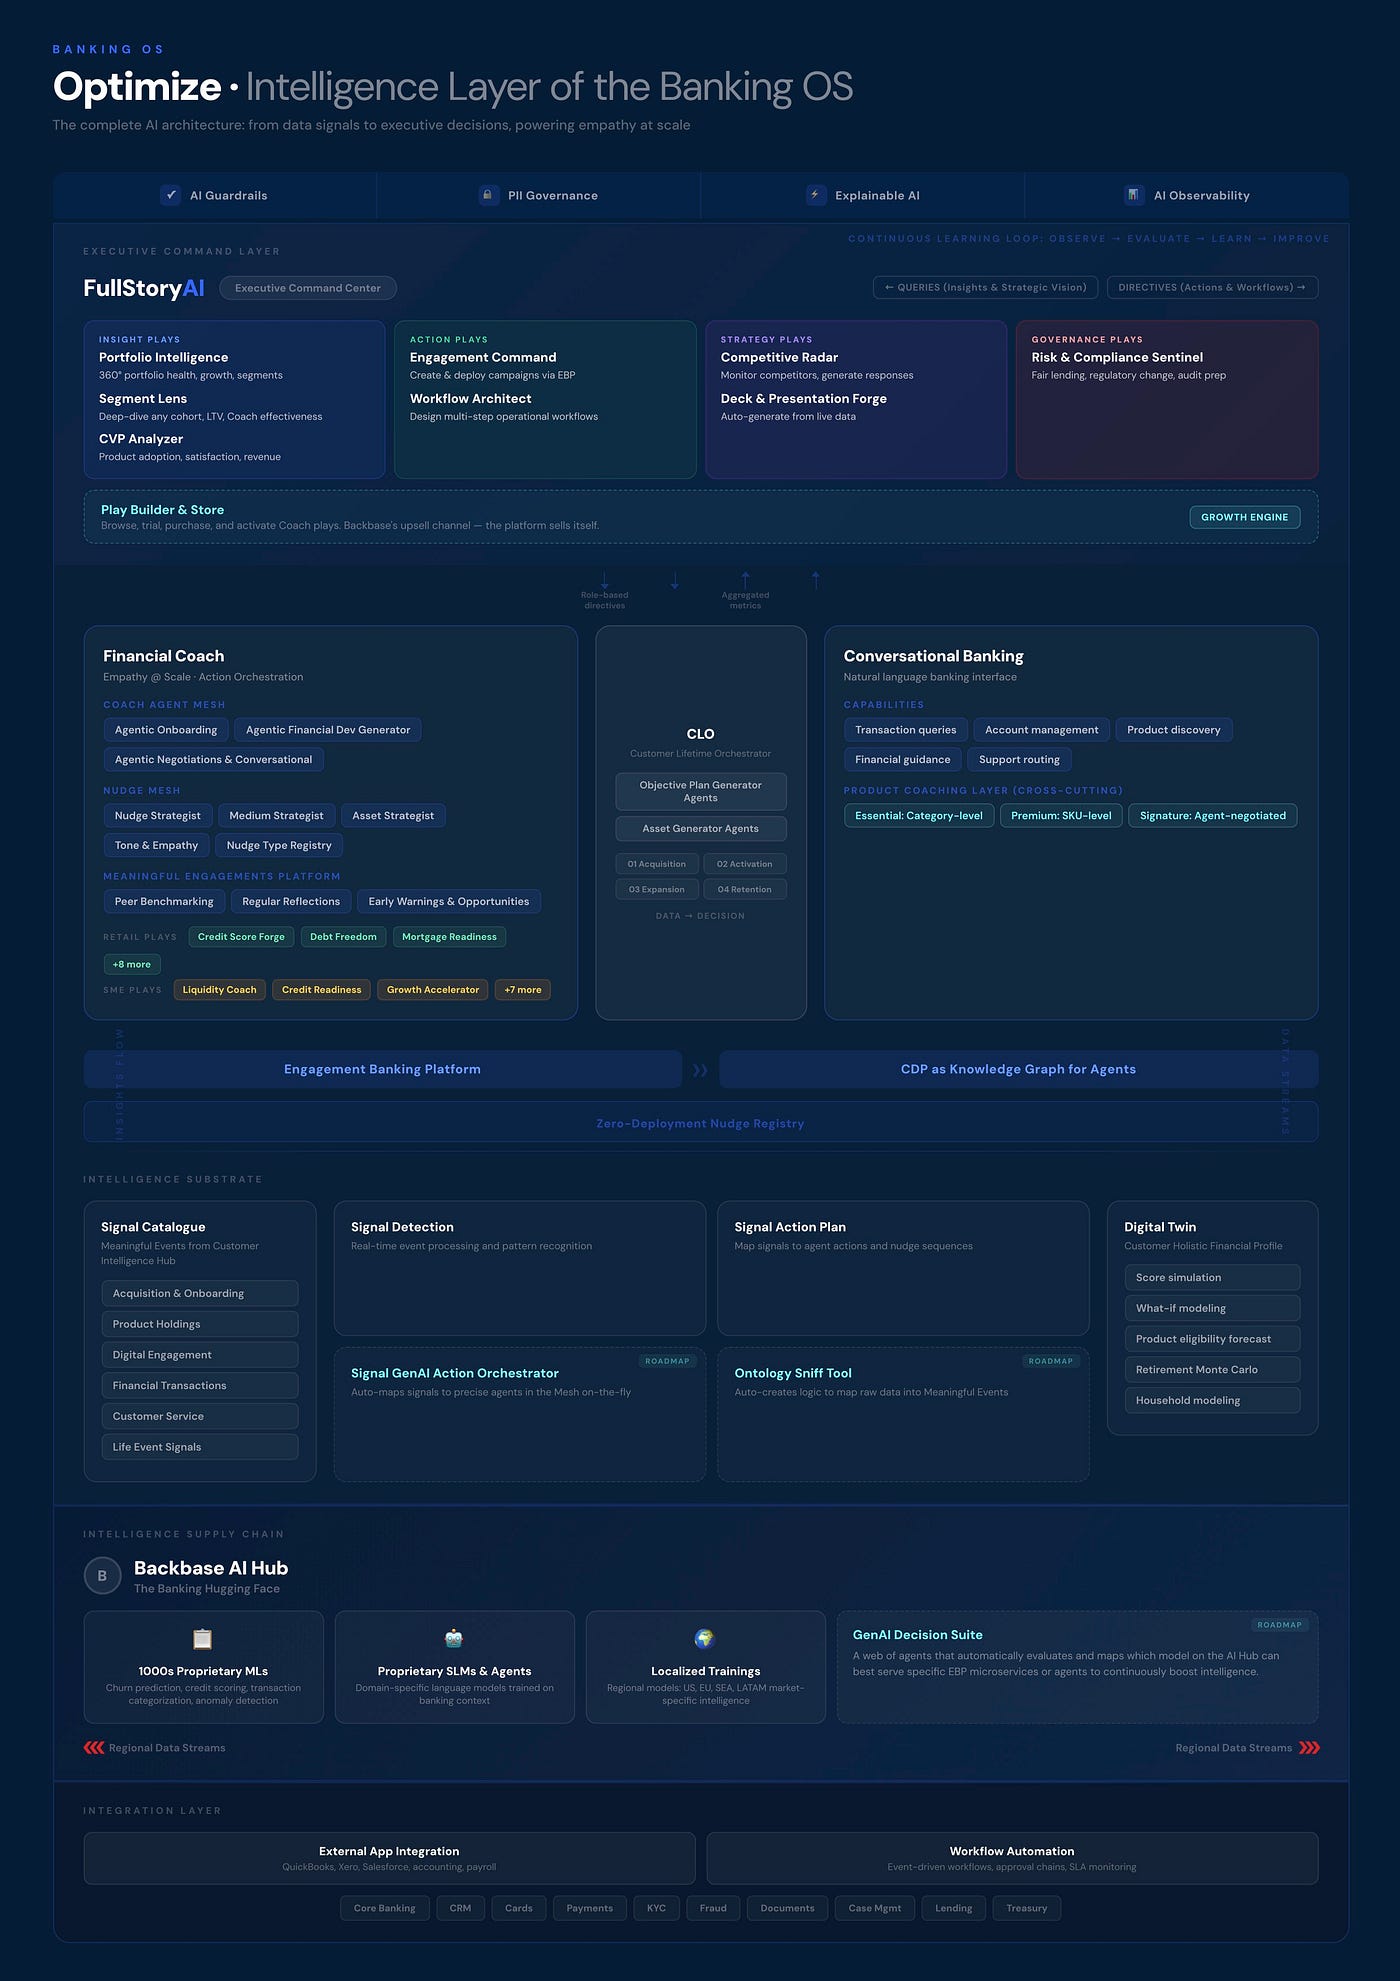Select Acquisition & Onboarding in Signal Catalogue

click(200, 1293)
